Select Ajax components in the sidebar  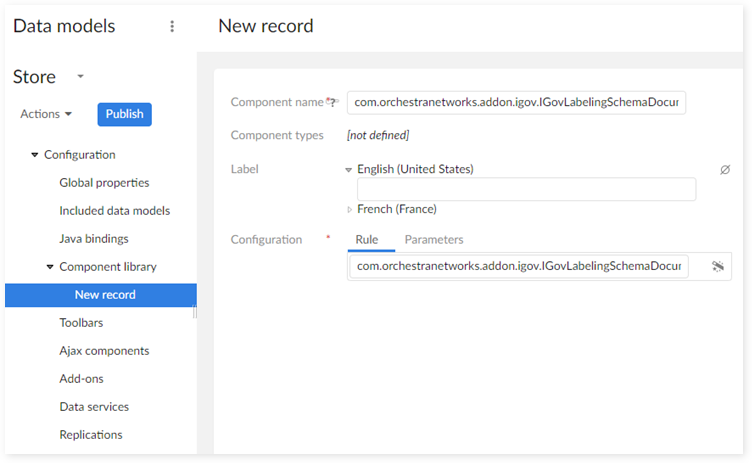pos(104,351)
